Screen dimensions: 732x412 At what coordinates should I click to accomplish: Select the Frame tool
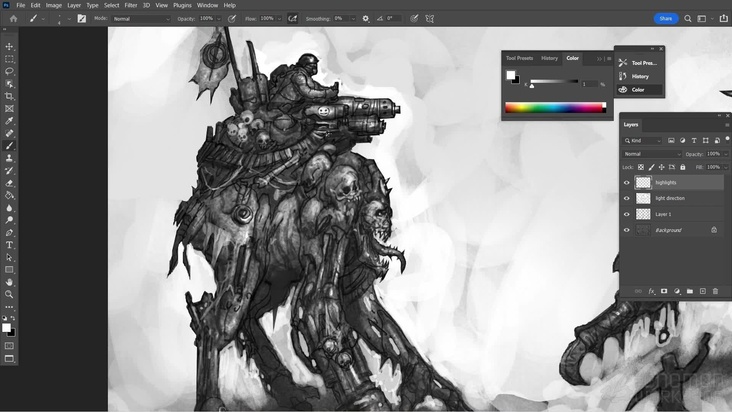tap(9, 109)
